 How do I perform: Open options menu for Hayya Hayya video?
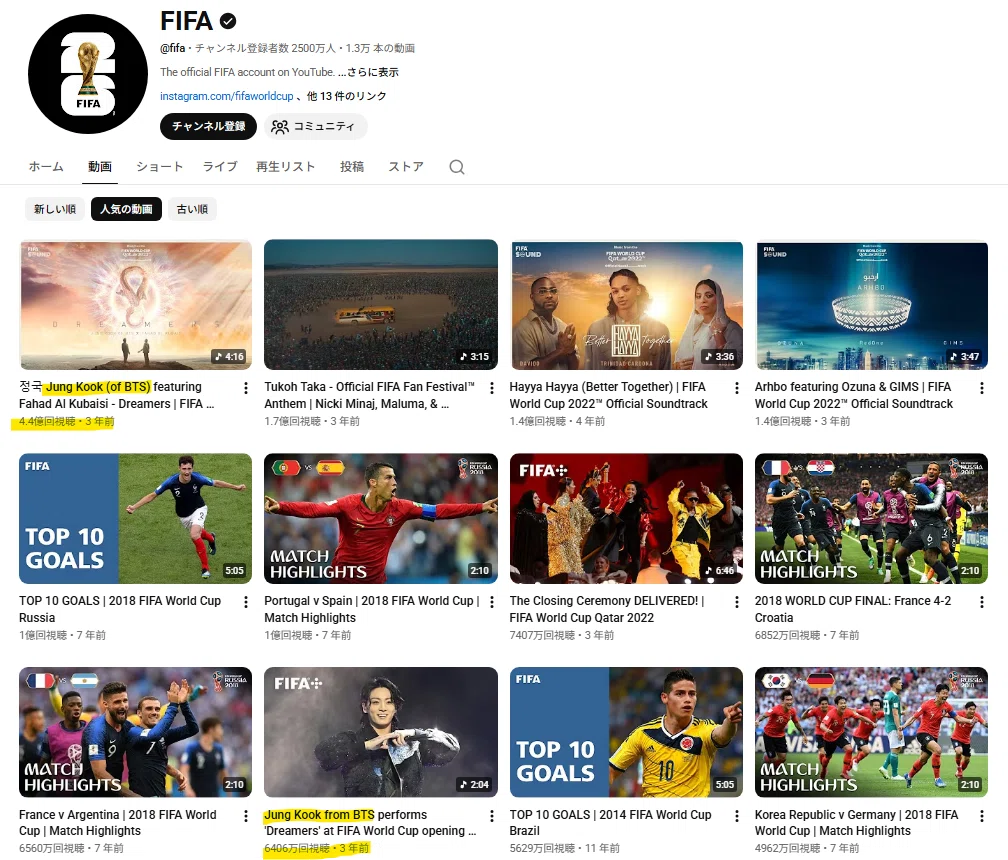coord(736,388)
